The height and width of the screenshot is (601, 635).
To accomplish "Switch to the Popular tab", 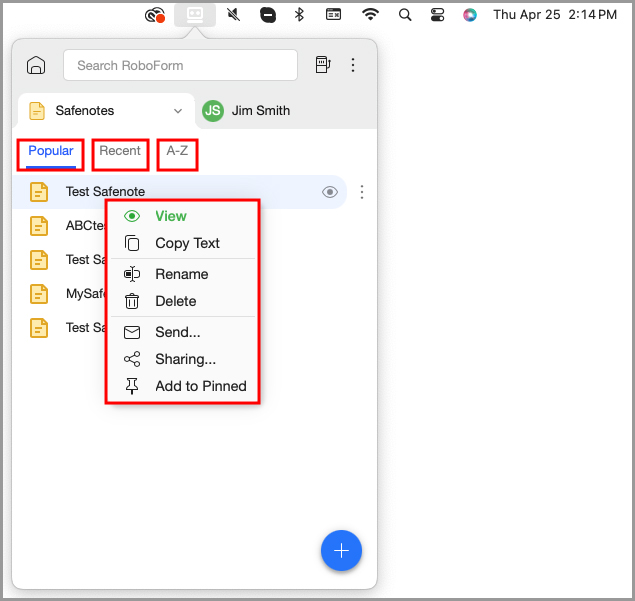I will coord(51,151).
